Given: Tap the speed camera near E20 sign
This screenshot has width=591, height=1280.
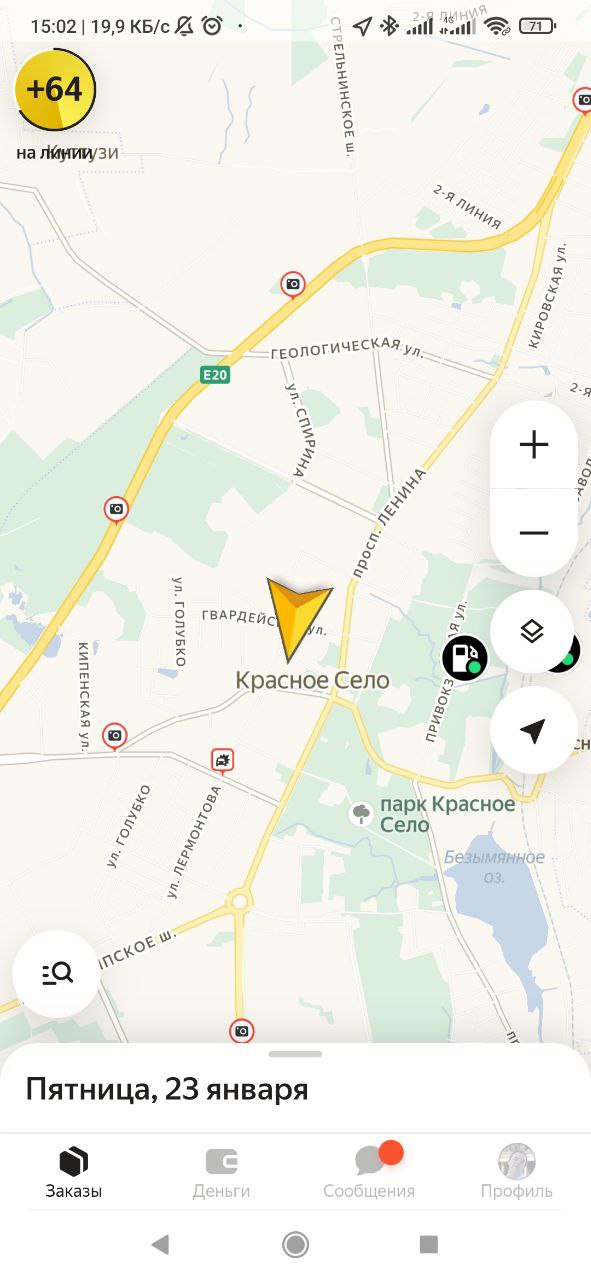Looking at the screenshot, I should click(293, 285).
